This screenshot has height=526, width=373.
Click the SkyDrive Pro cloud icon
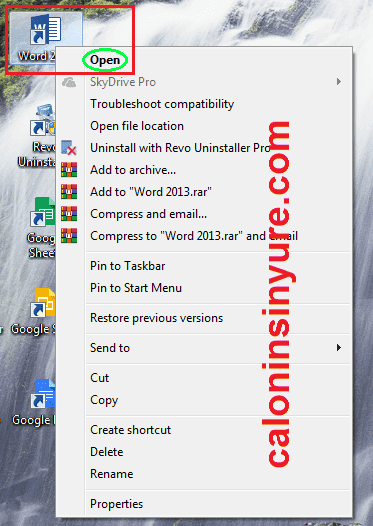(69, 82)
